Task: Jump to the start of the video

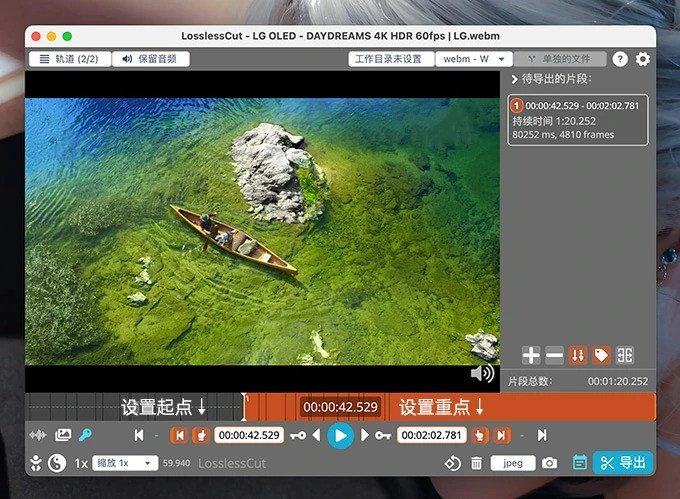Action: [x=139, y=435]
